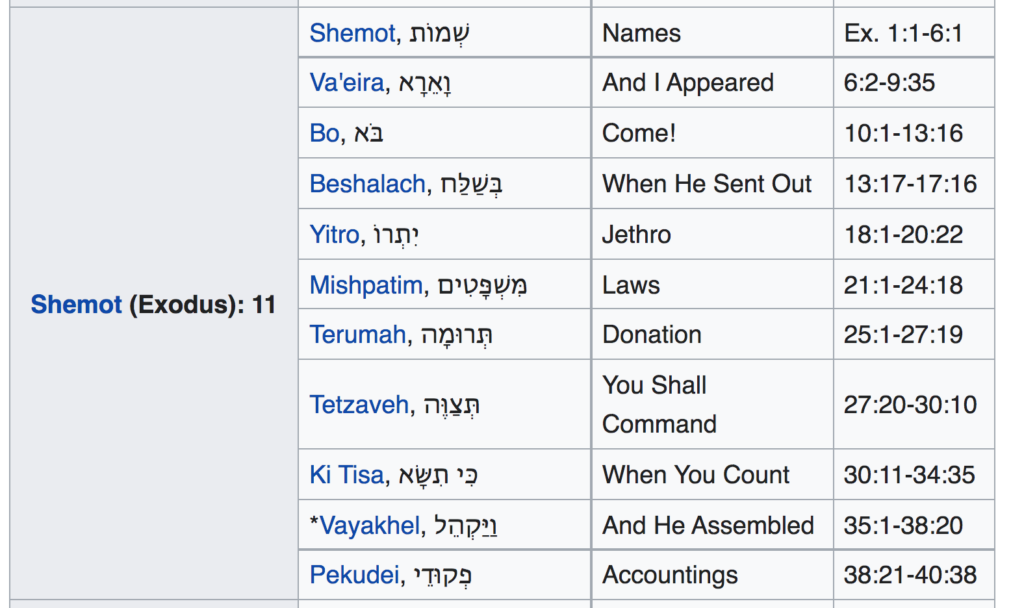
Task: Click the 'You Shall Command' cell
Action: click(x=659, y=405)
